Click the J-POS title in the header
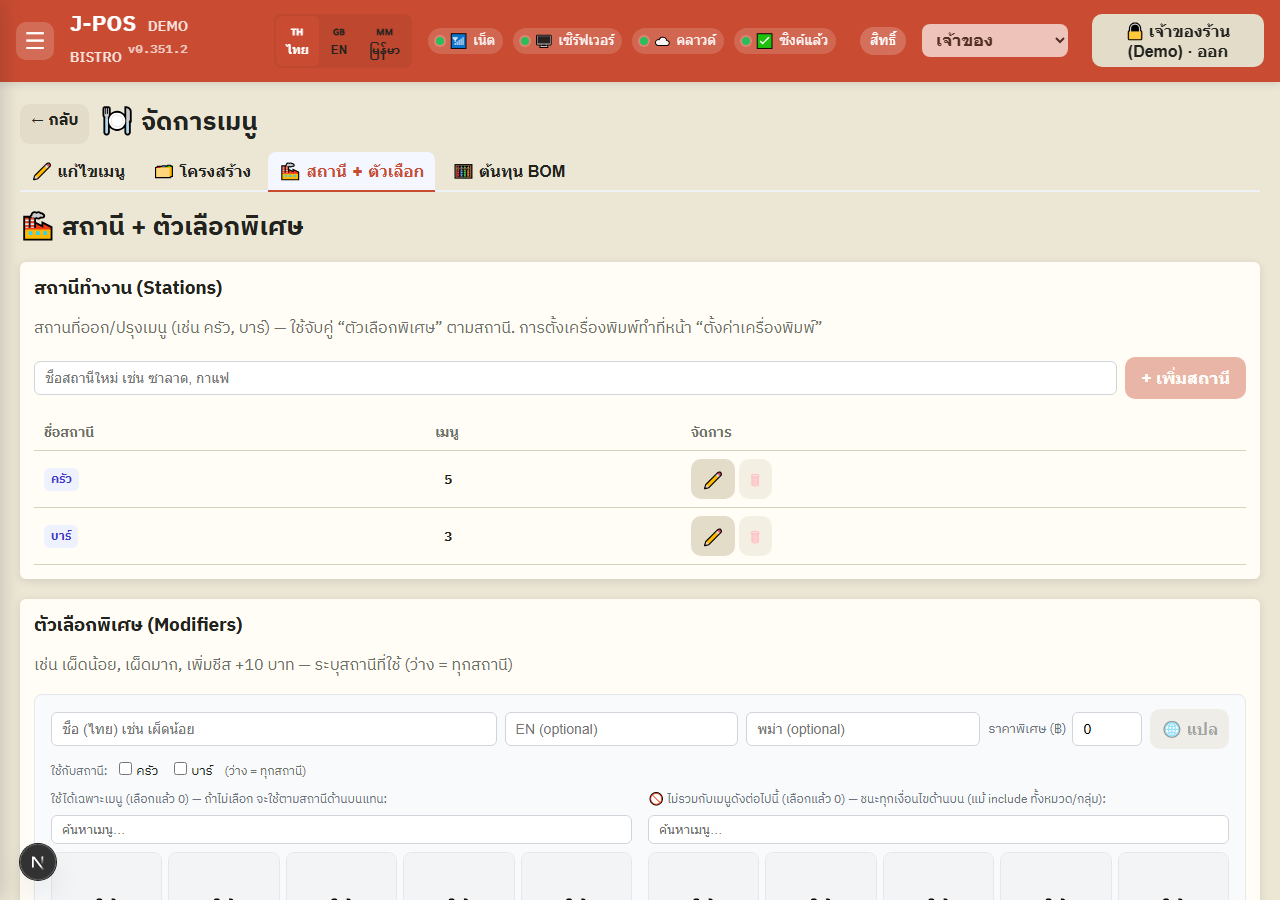Viewport: 1280px width, 900px height. point(103,24)
